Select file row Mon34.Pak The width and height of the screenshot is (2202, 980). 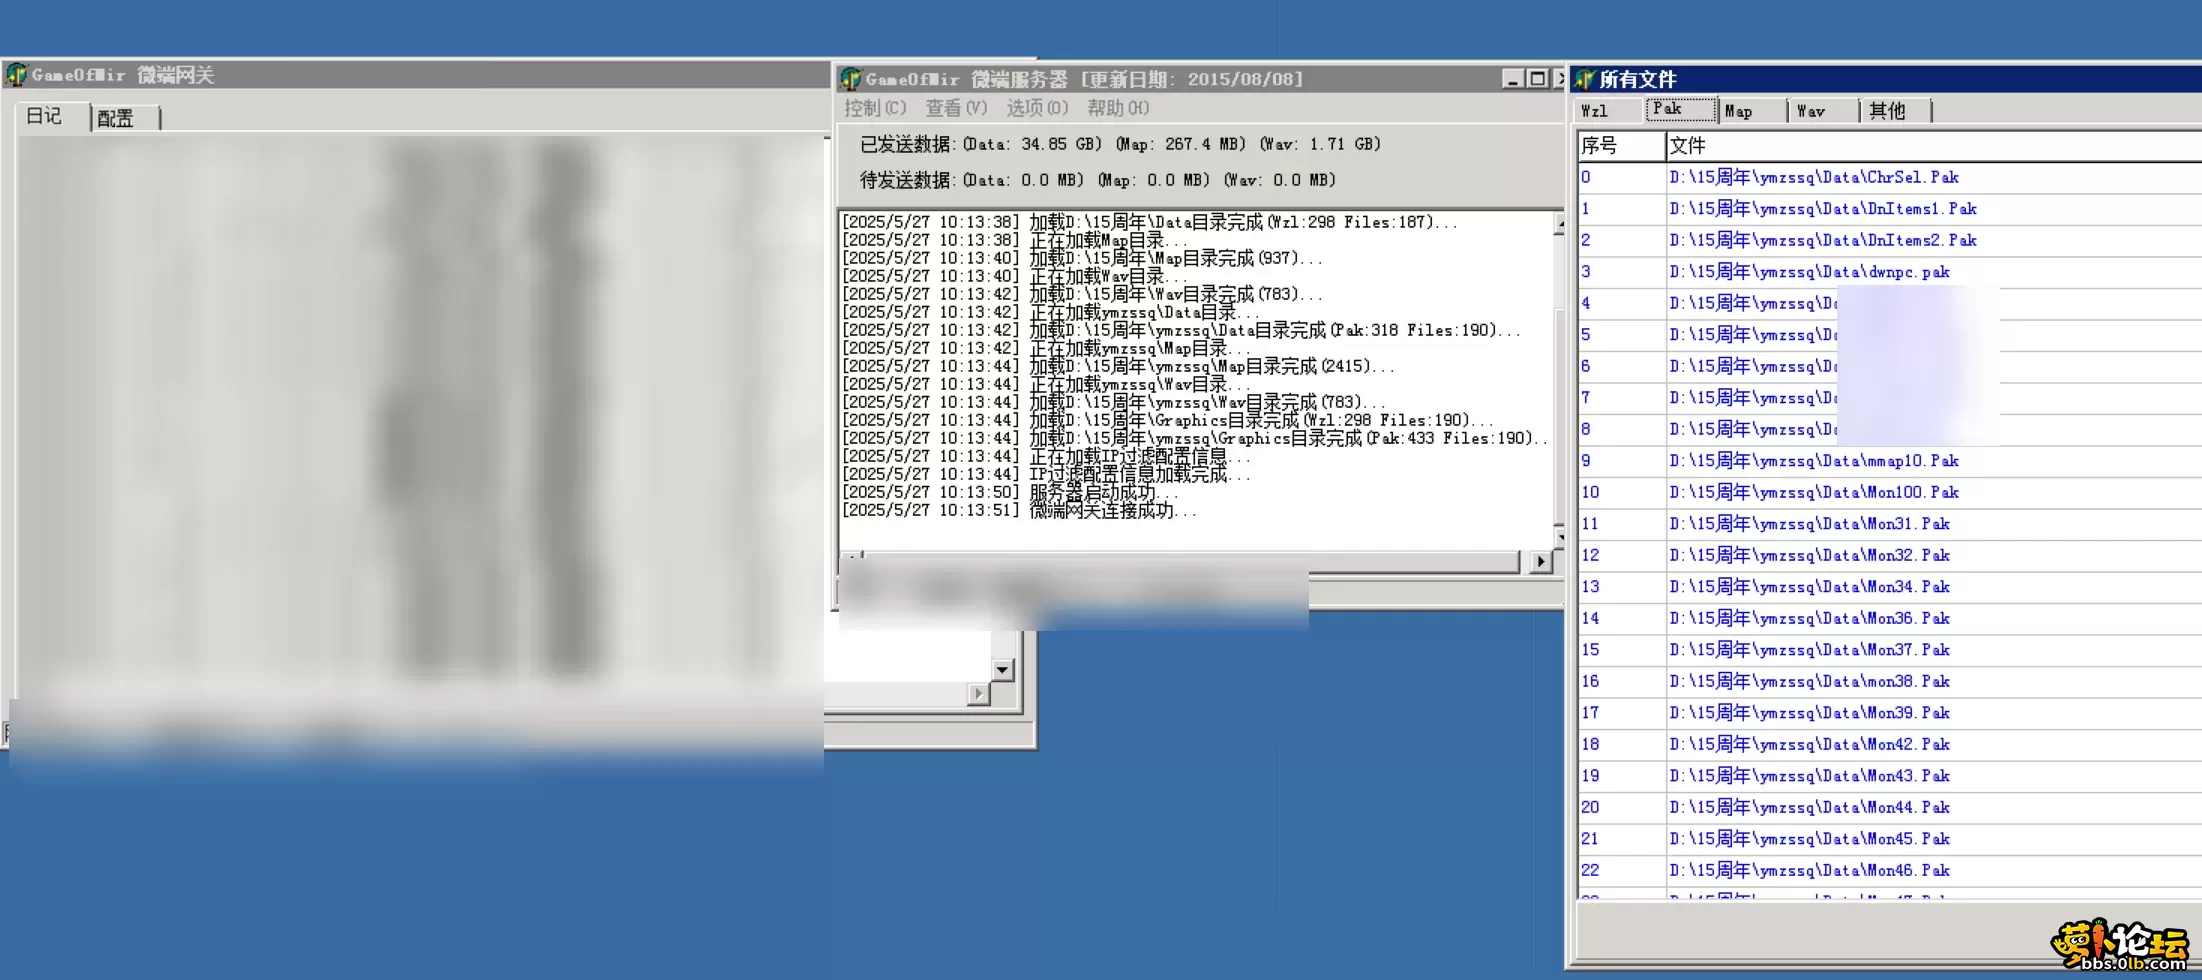(x=1890, y=587)
